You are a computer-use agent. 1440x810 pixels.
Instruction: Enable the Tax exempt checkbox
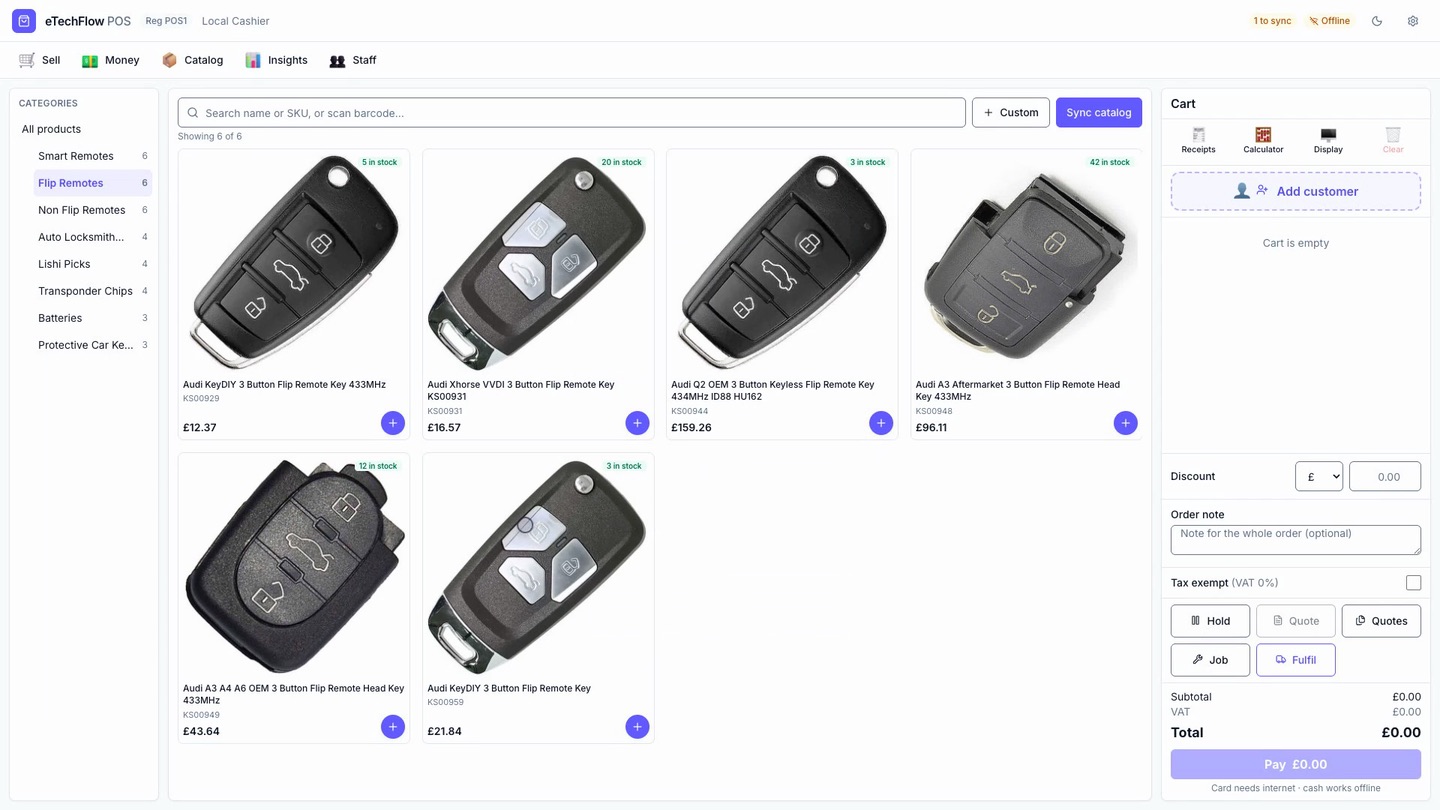coord(1413,583)
